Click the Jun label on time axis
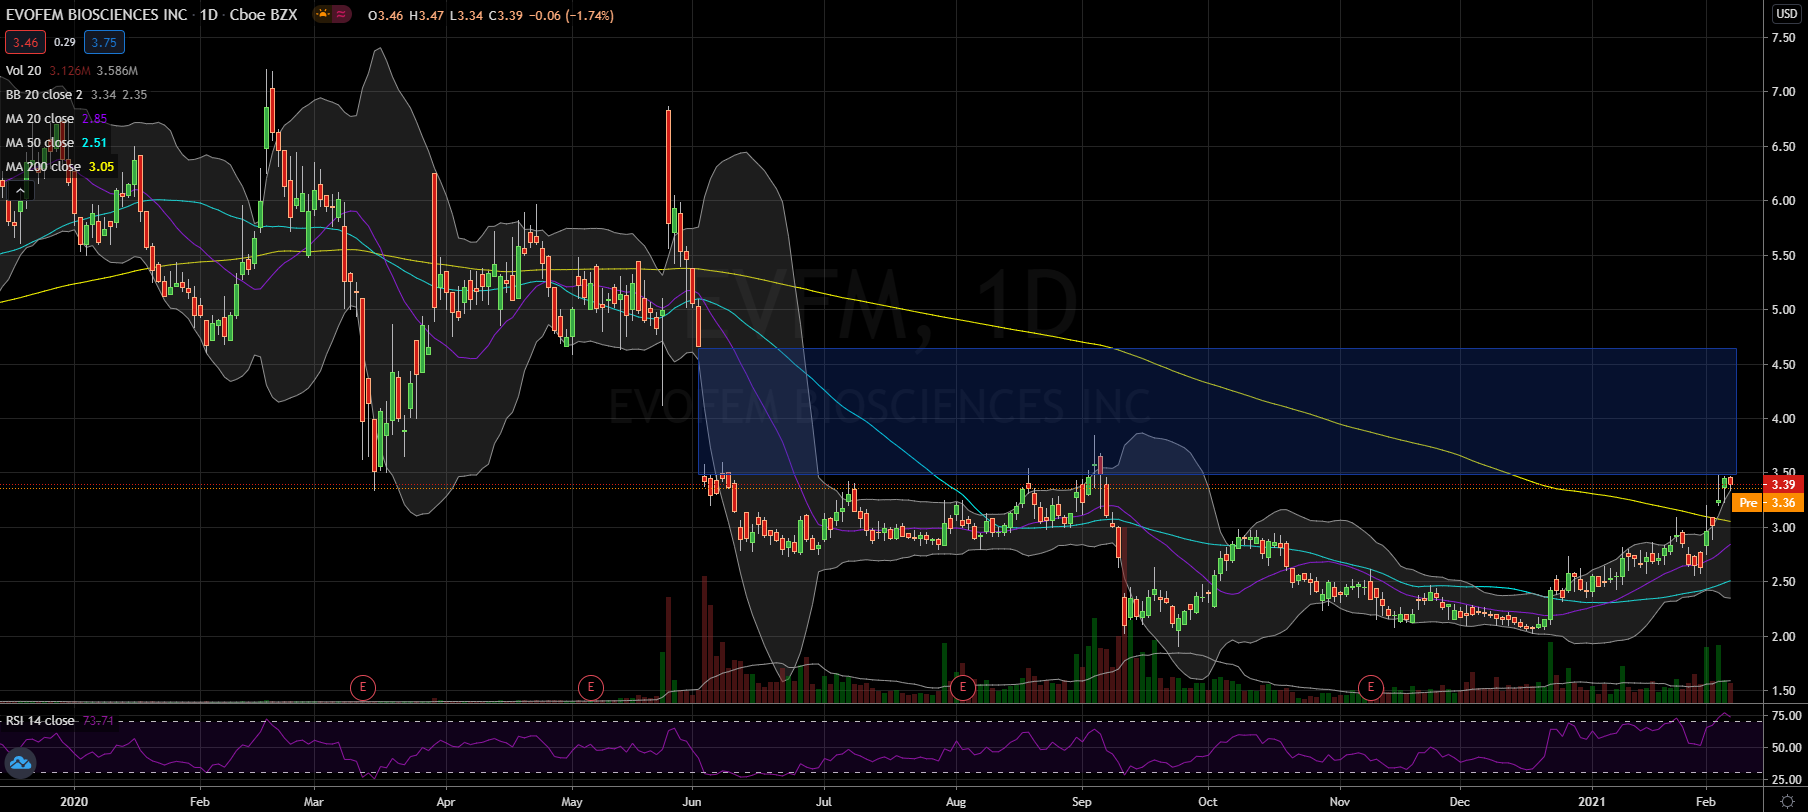1808x812 pixels. click(x=692, y=802)
